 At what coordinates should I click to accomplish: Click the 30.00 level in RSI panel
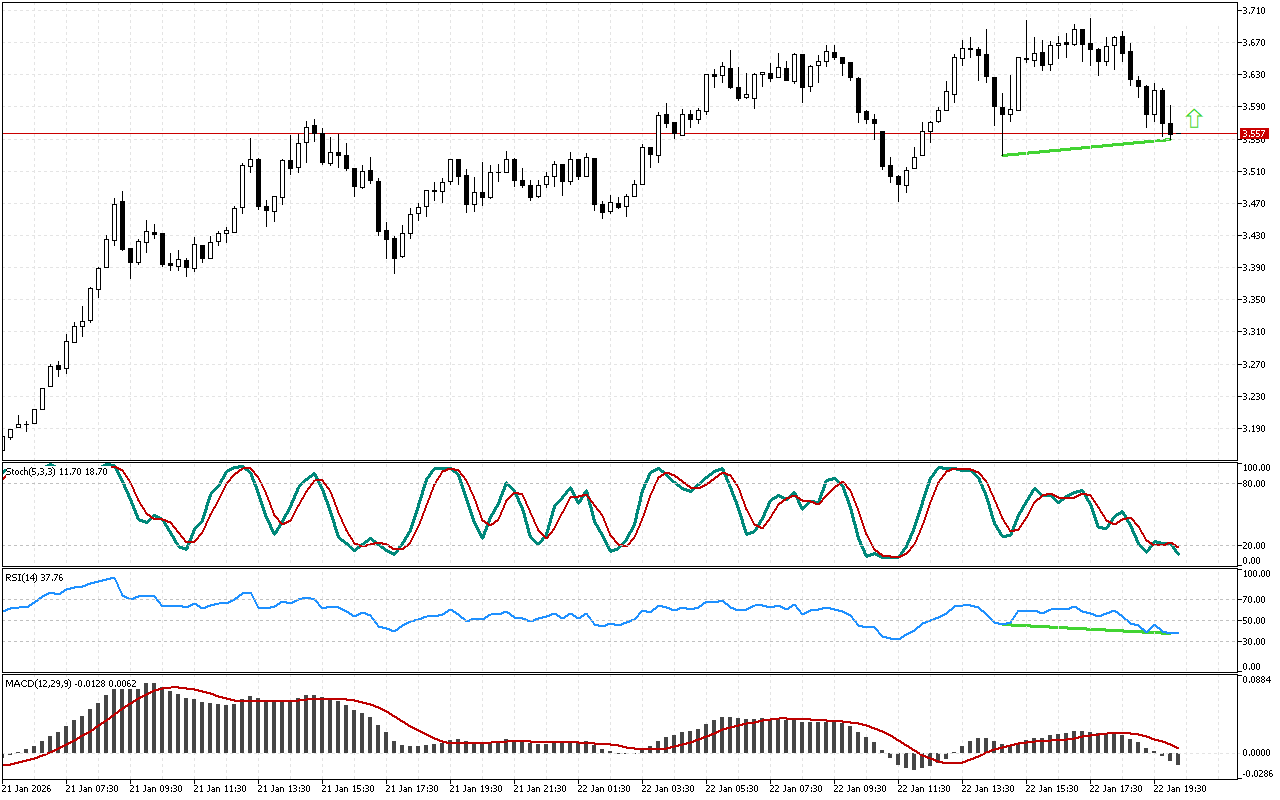1255,641
